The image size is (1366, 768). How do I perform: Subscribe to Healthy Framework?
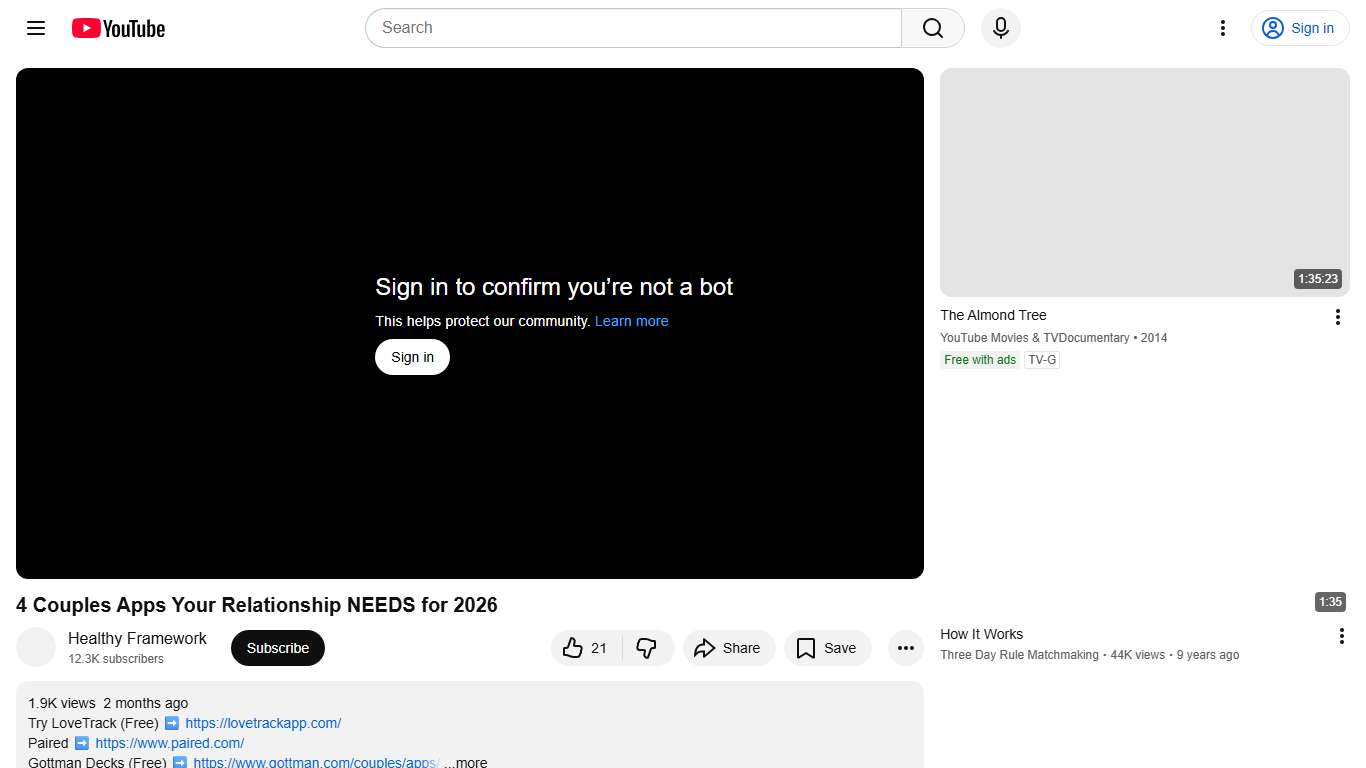277,648
